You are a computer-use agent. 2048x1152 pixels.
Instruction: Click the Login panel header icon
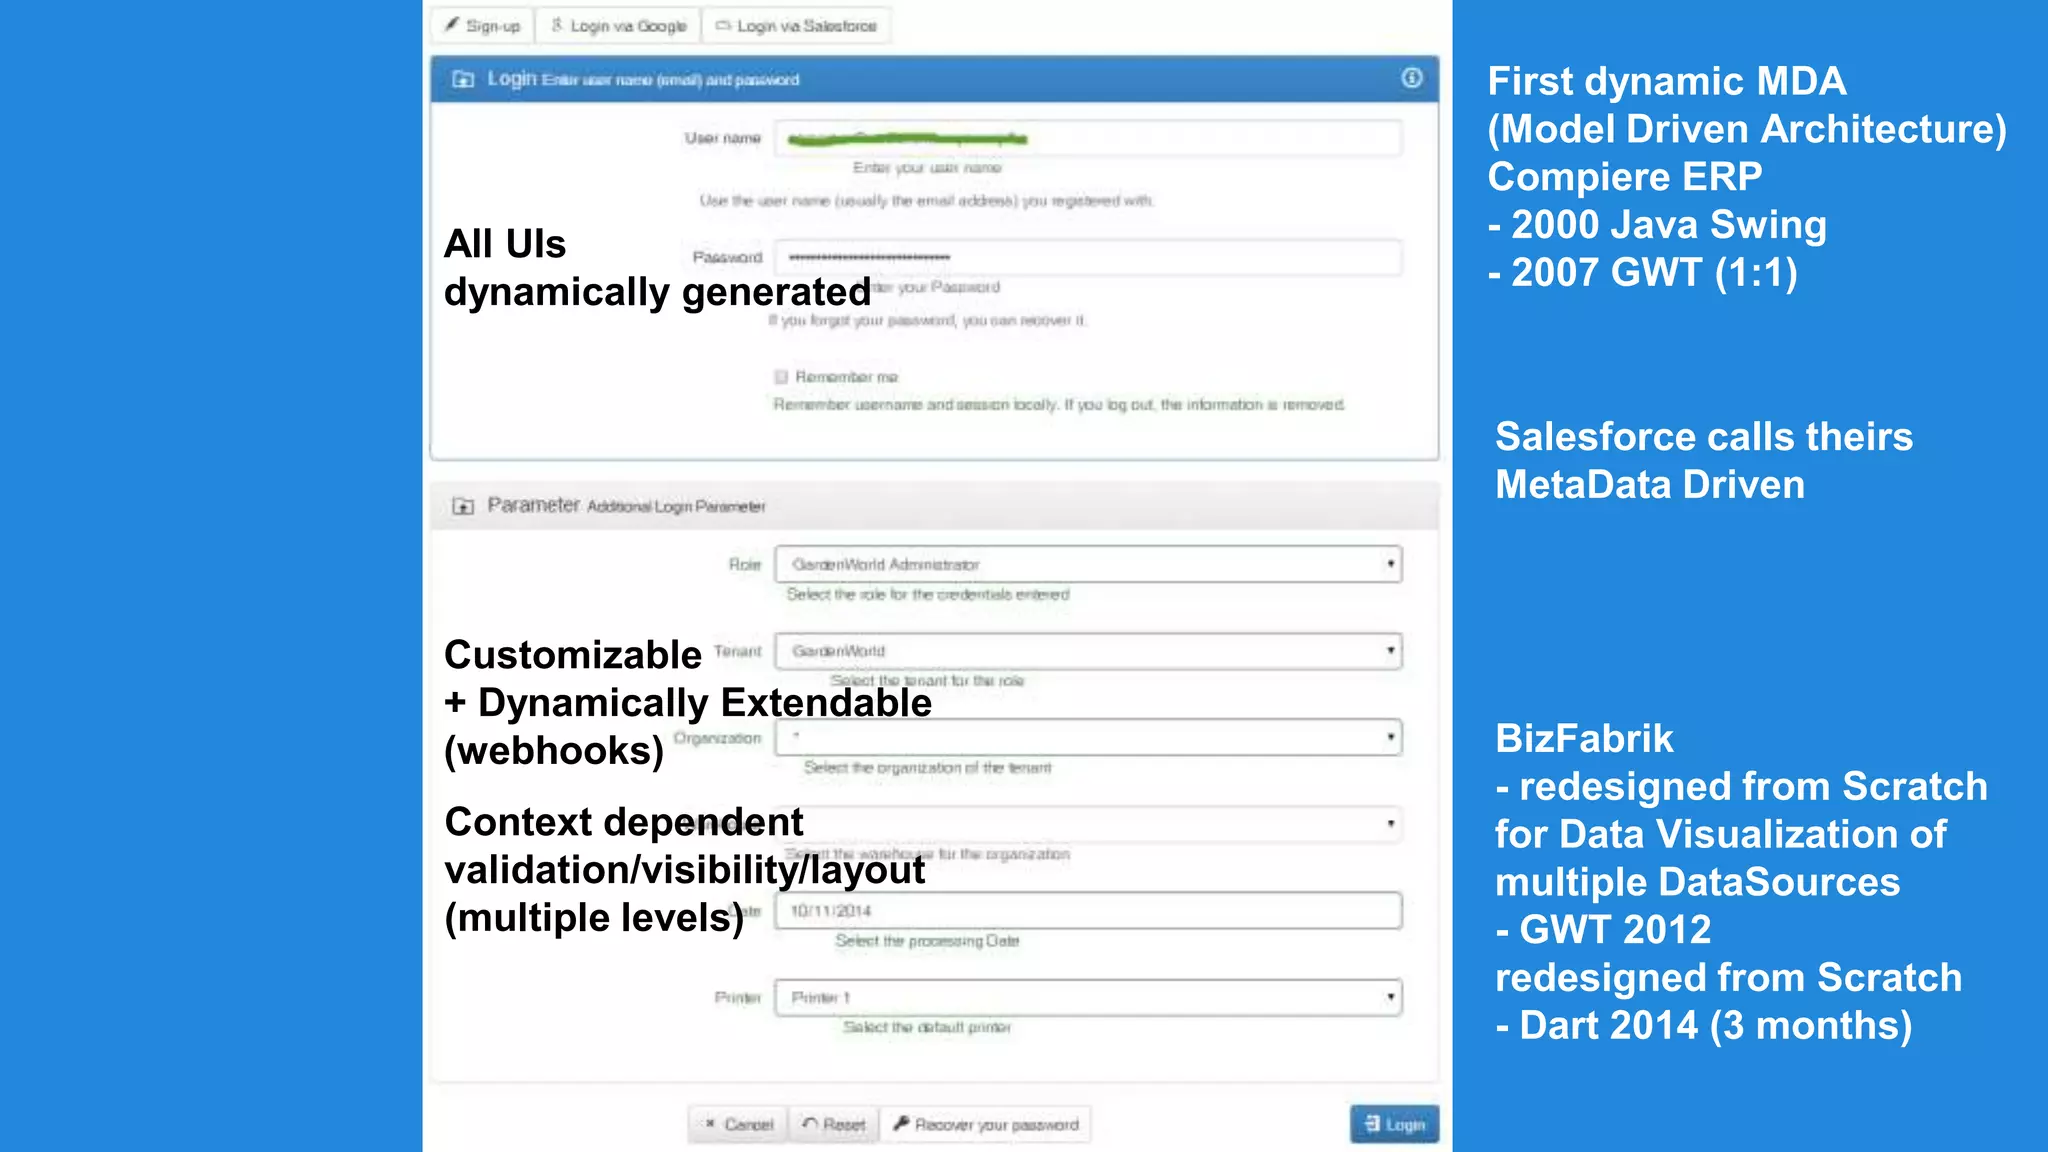tap(463, 79)
